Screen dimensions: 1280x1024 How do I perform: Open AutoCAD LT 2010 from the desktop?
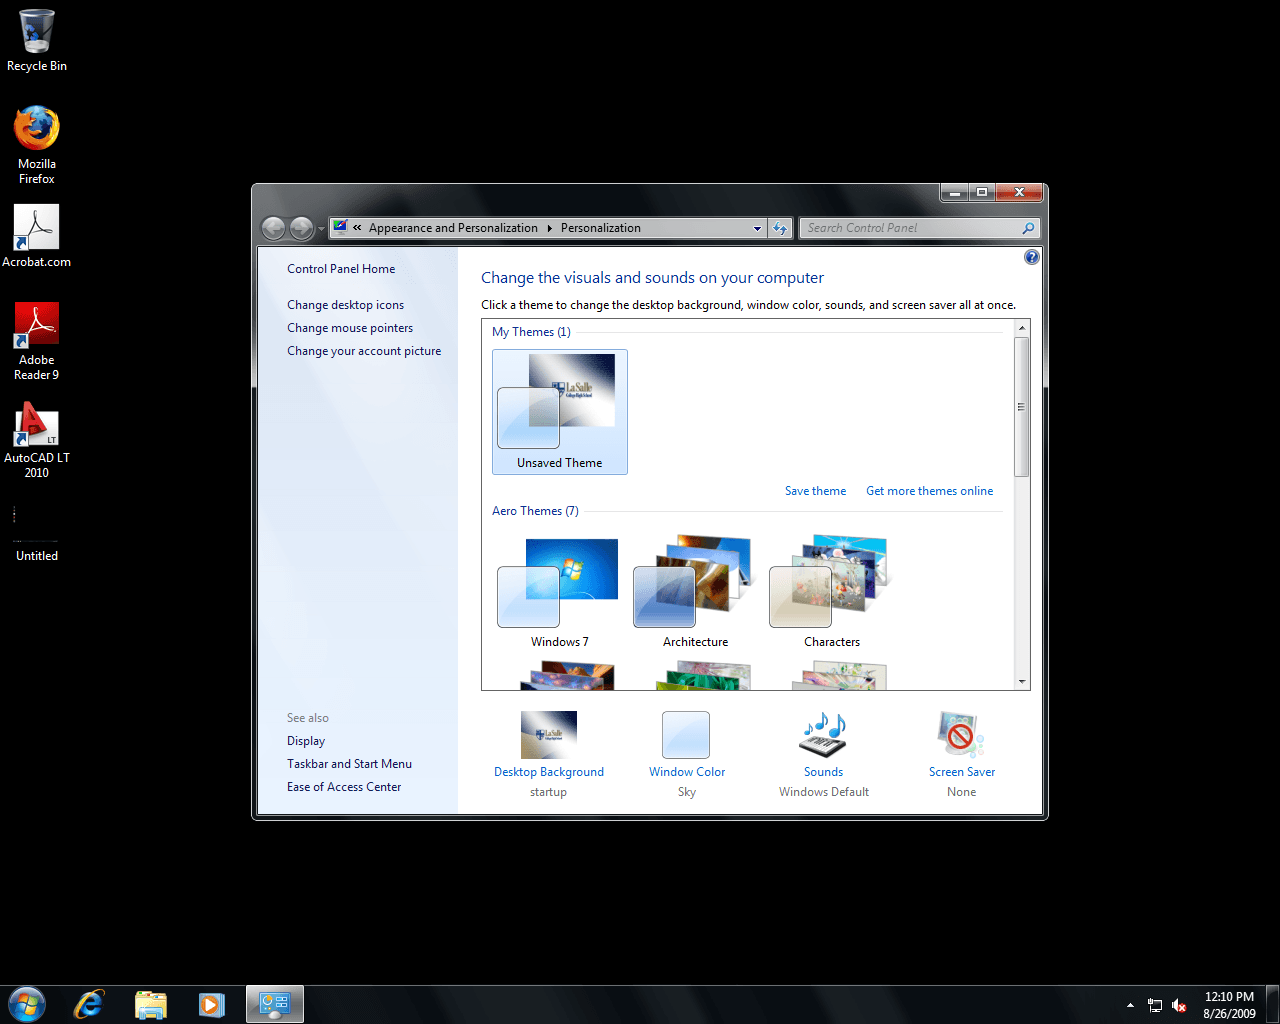[36, 420]
